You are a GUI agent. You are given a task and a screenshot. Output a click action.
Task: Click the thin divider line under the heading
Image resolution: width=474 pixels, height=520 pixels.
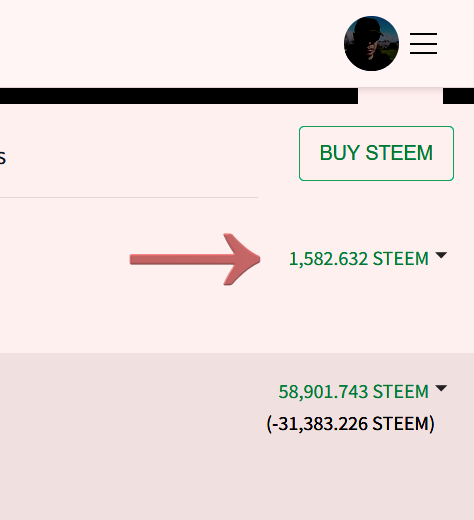click(x=129, y=197)
